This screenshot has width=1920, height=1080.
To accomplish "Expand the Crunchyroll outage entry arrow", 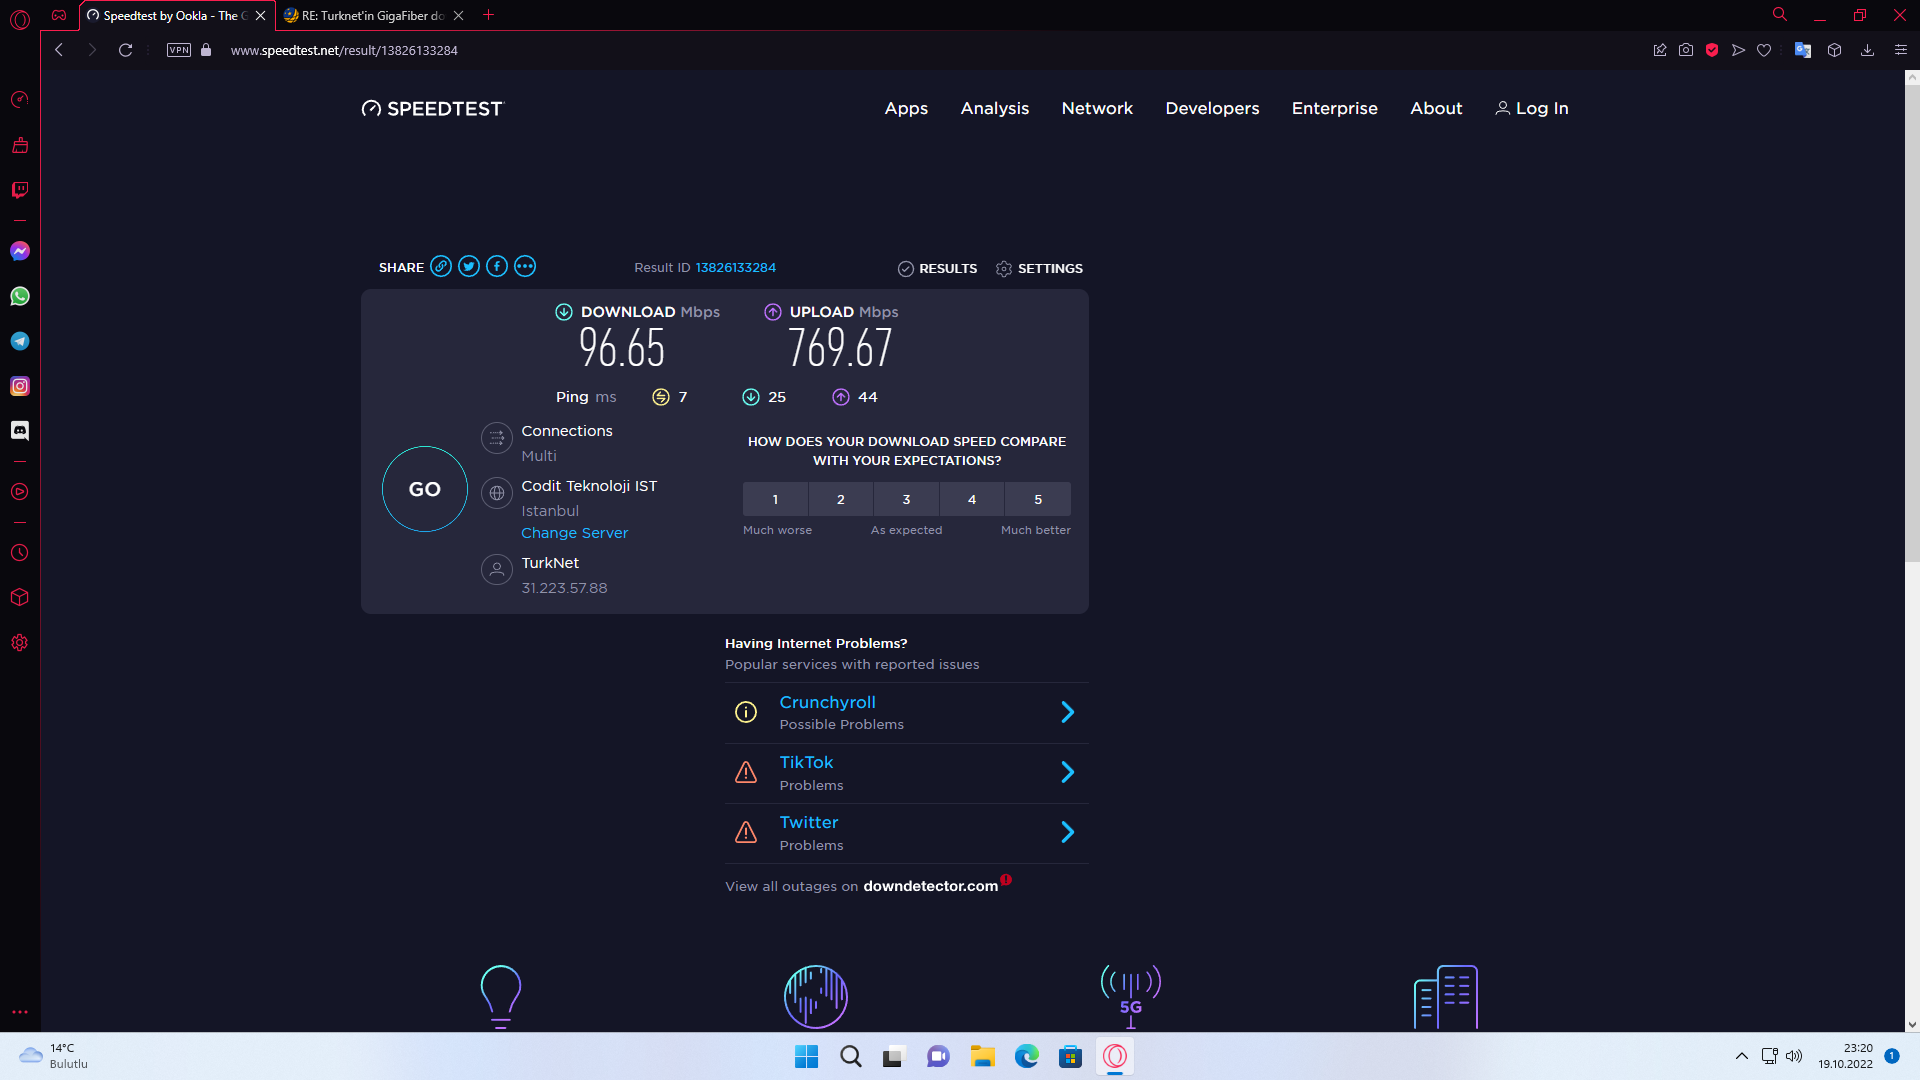I will coord(1067,712).
